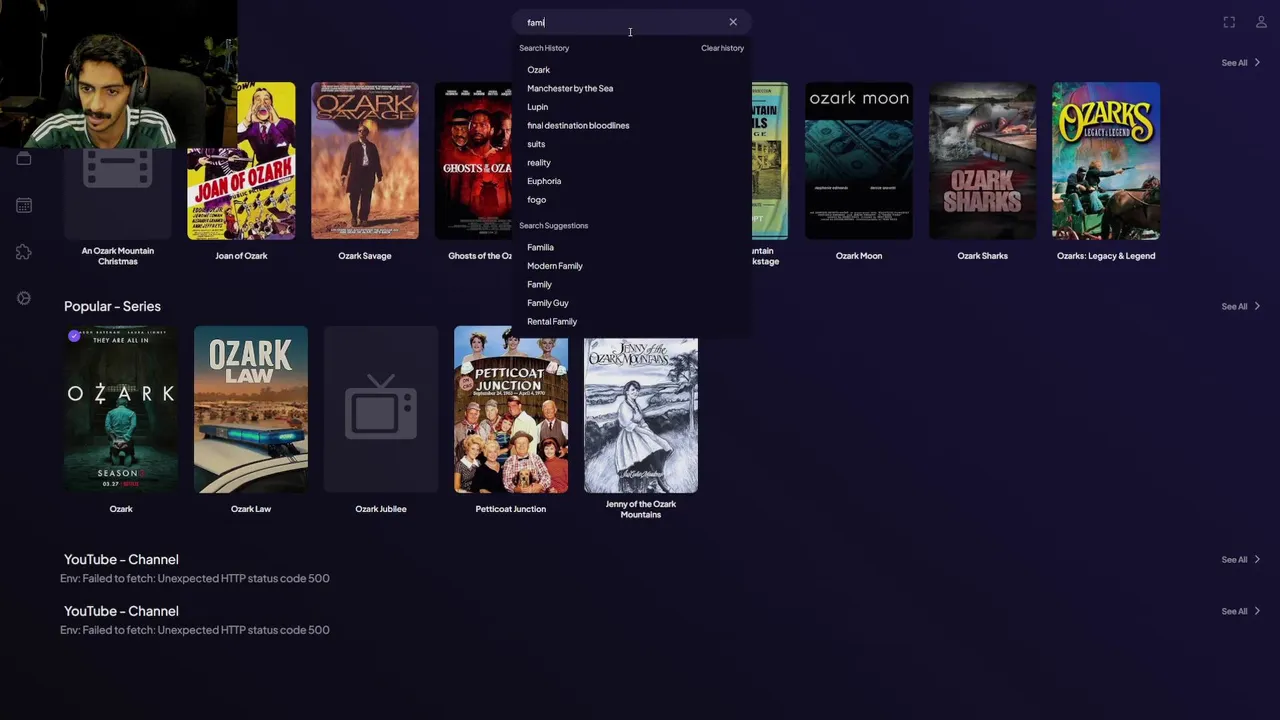Select 'fogo' from search history
The image size is (1280, 720).
[x=537, y=200]
